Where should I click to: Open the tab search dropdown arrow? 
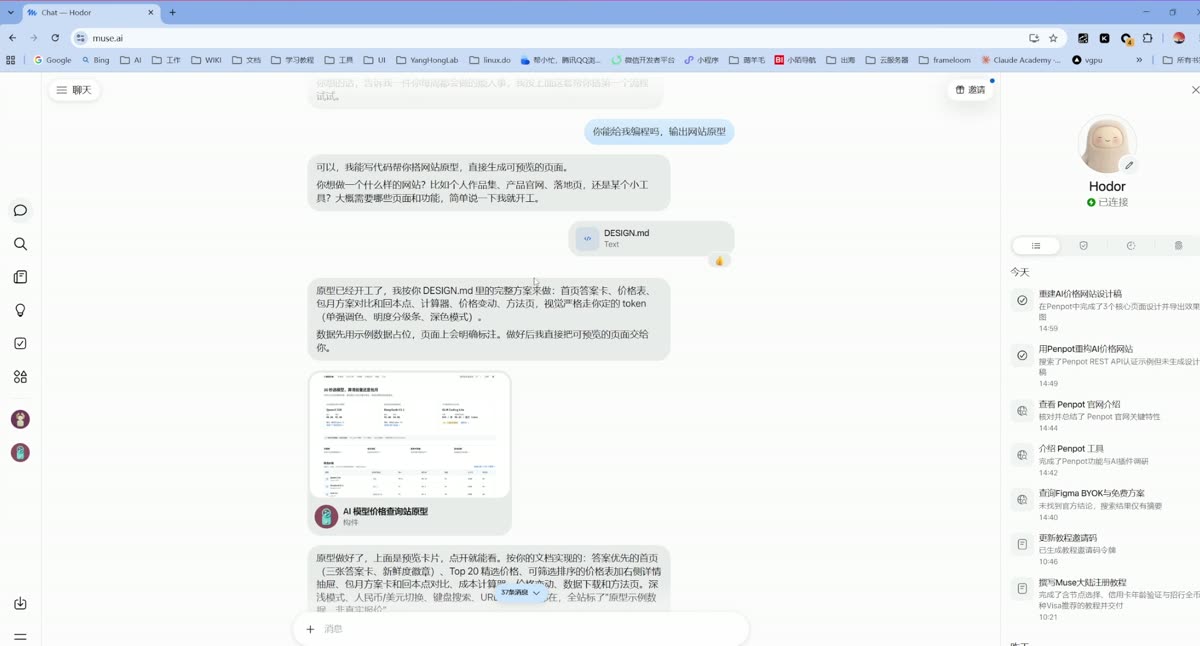pyautogui.click(x=9, y=13)
